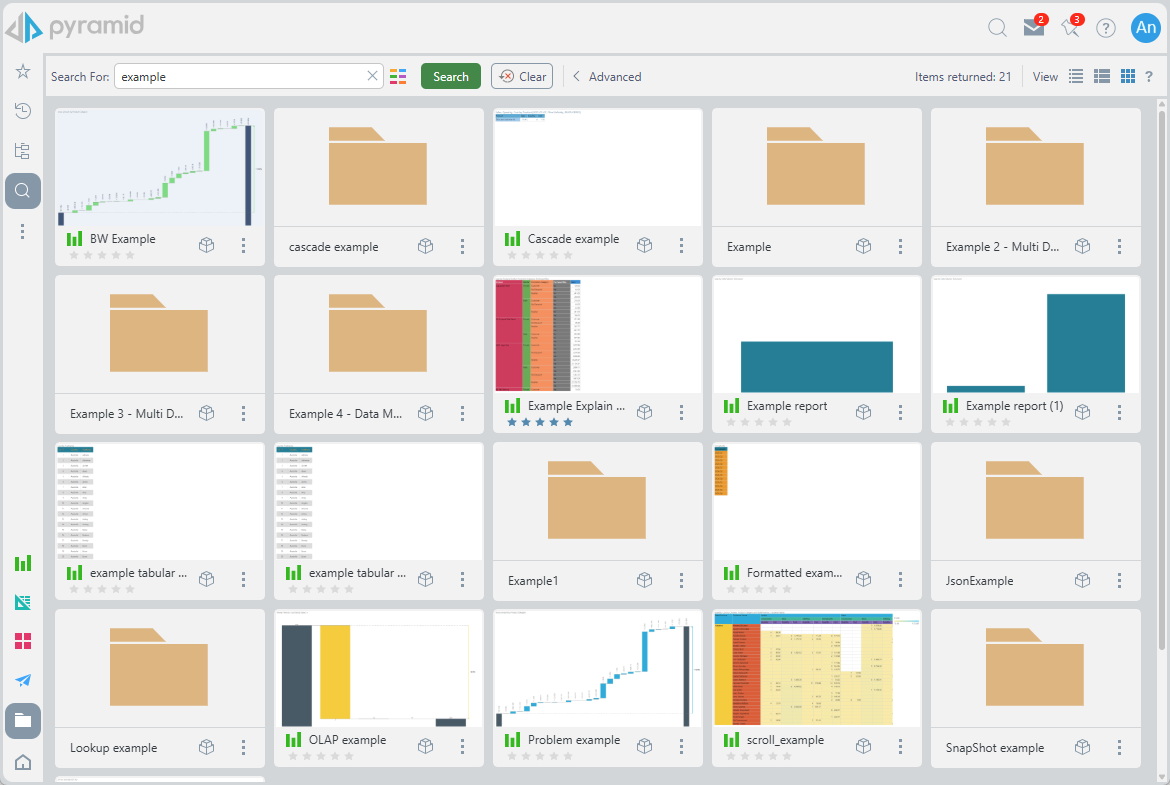The width and height of the screenshot is (1170, 785).
Task: Open the content type filter next to search box
Action: click(399, 76)
